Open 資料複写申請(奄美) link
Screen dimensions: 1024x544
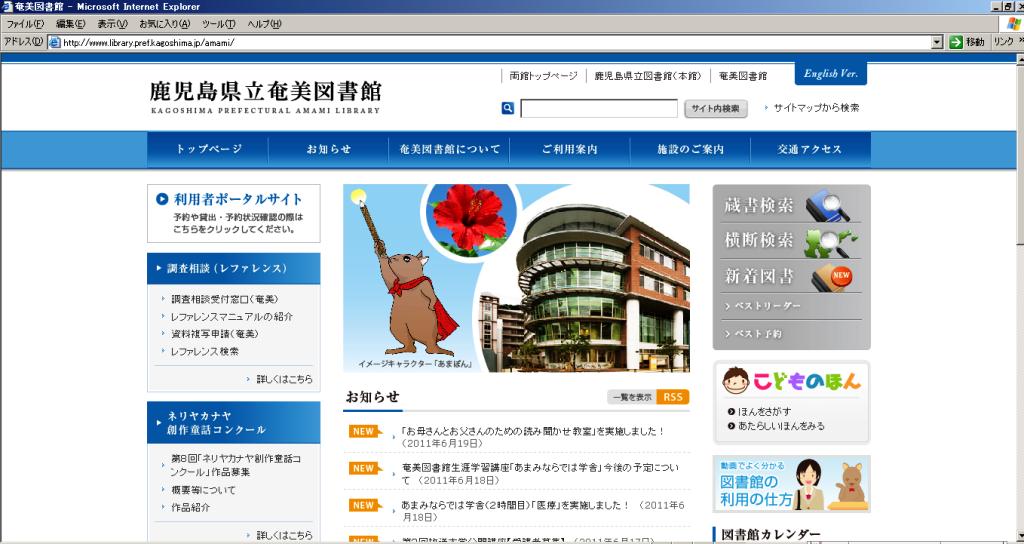215,334
